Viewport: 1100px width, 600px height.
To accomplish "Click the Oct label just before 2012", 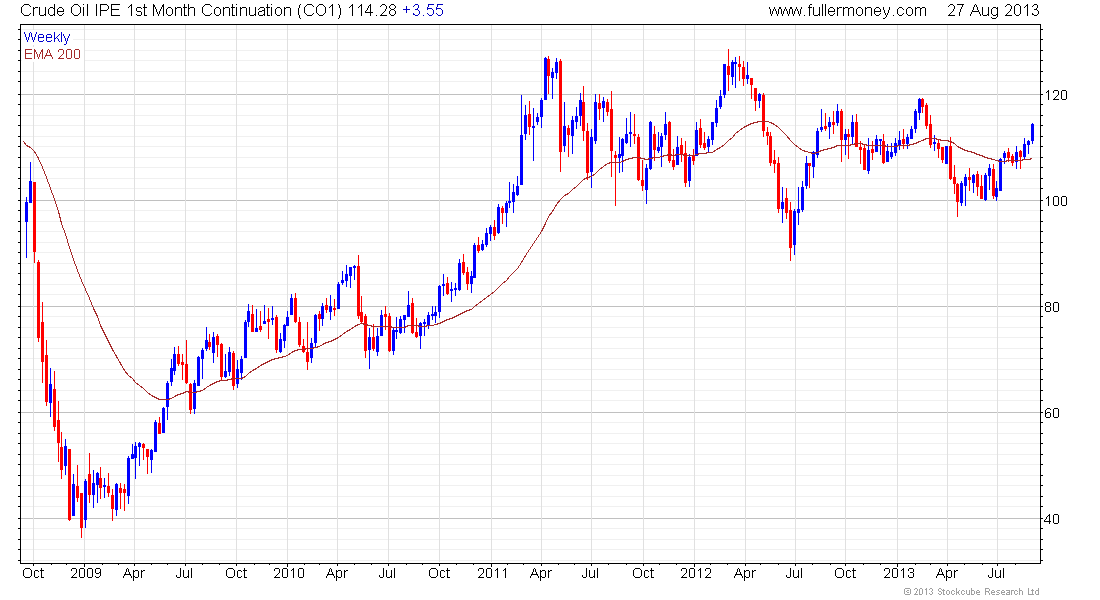I will (x=643, y=573).
